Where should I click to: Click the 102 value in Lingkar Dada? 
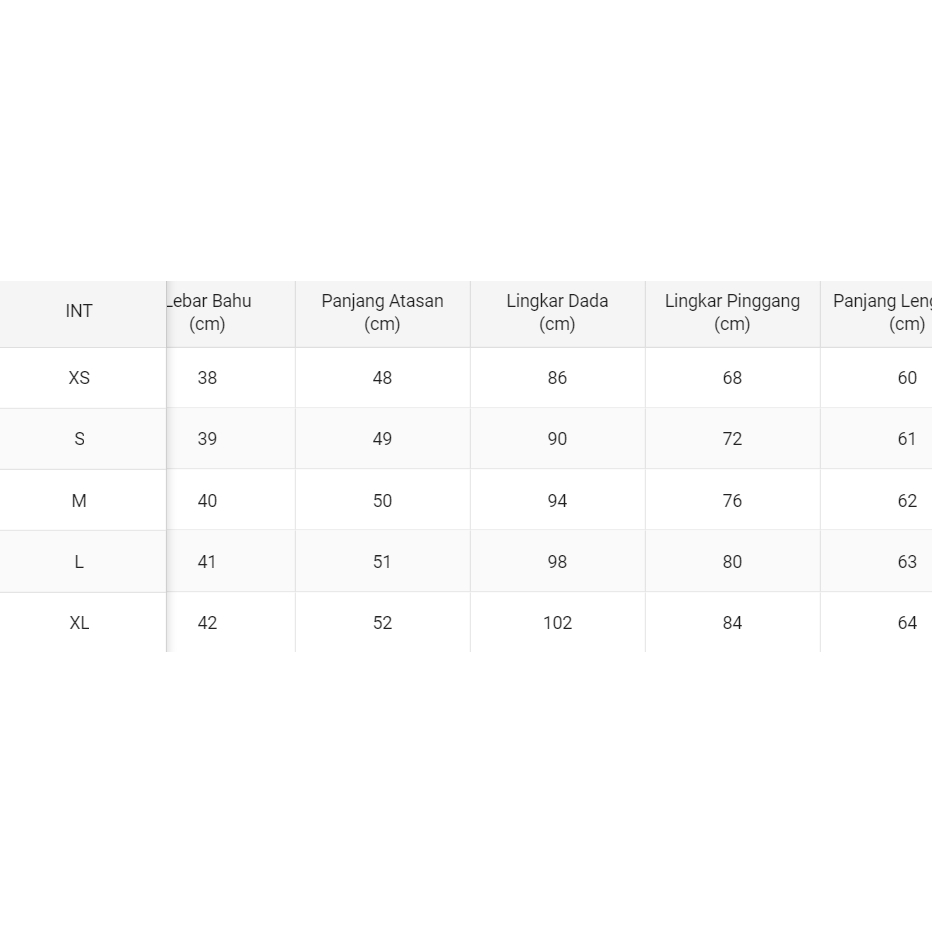pos(557,623)
